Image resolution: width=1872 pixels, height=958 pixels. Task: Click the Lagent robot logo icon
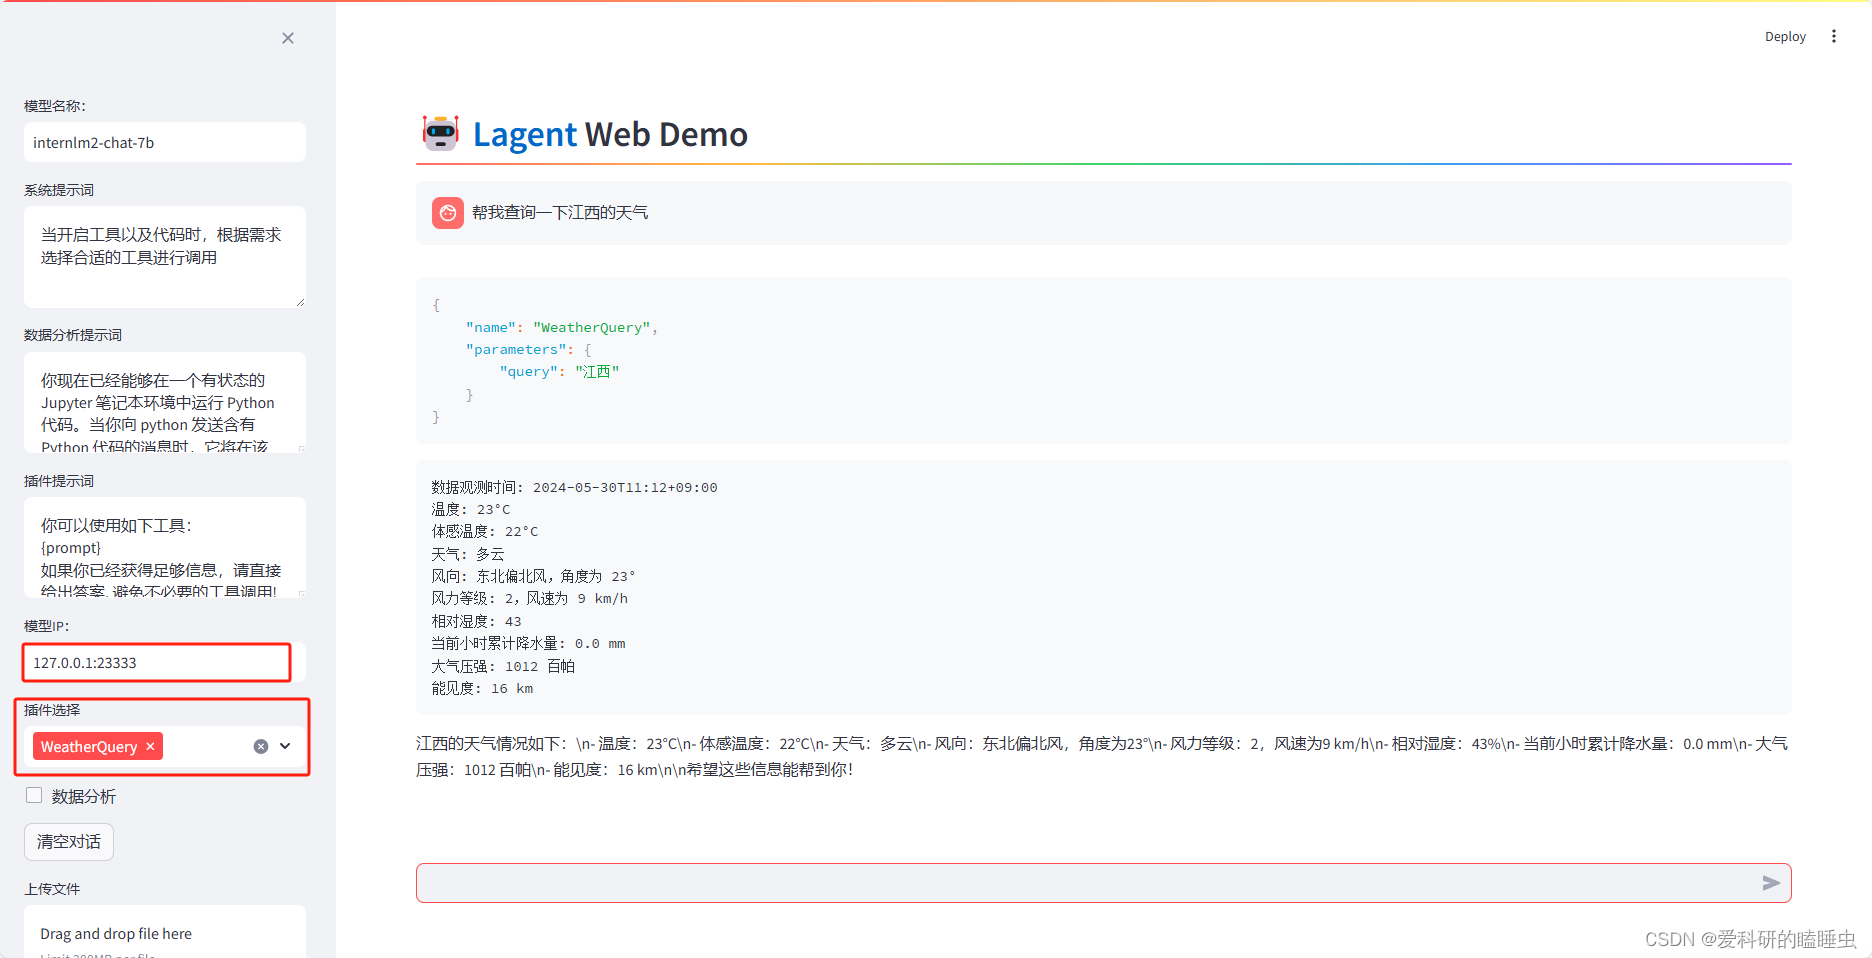pyautogui.click(x=441, y=133)
